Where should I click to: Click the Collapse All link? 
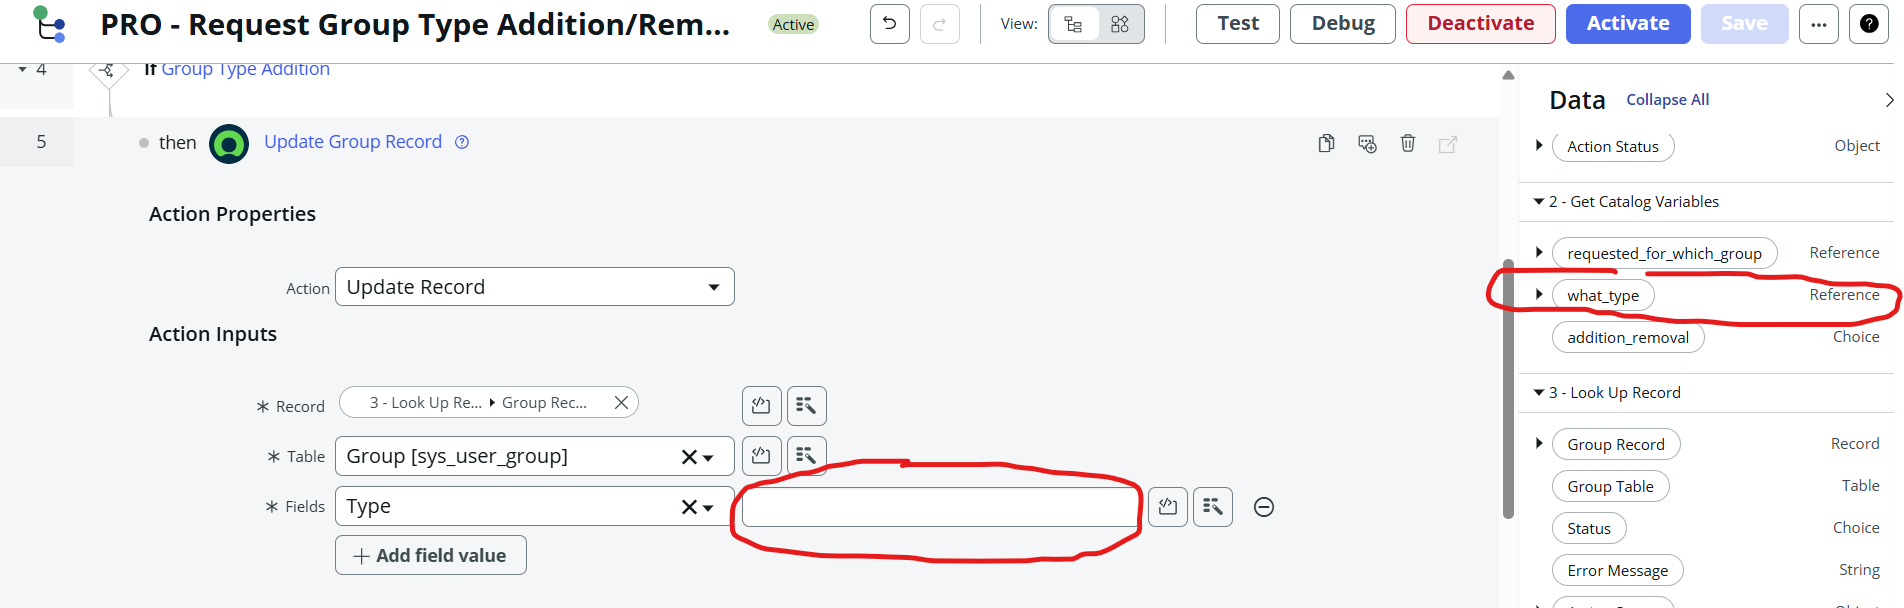pos(1667,100)
